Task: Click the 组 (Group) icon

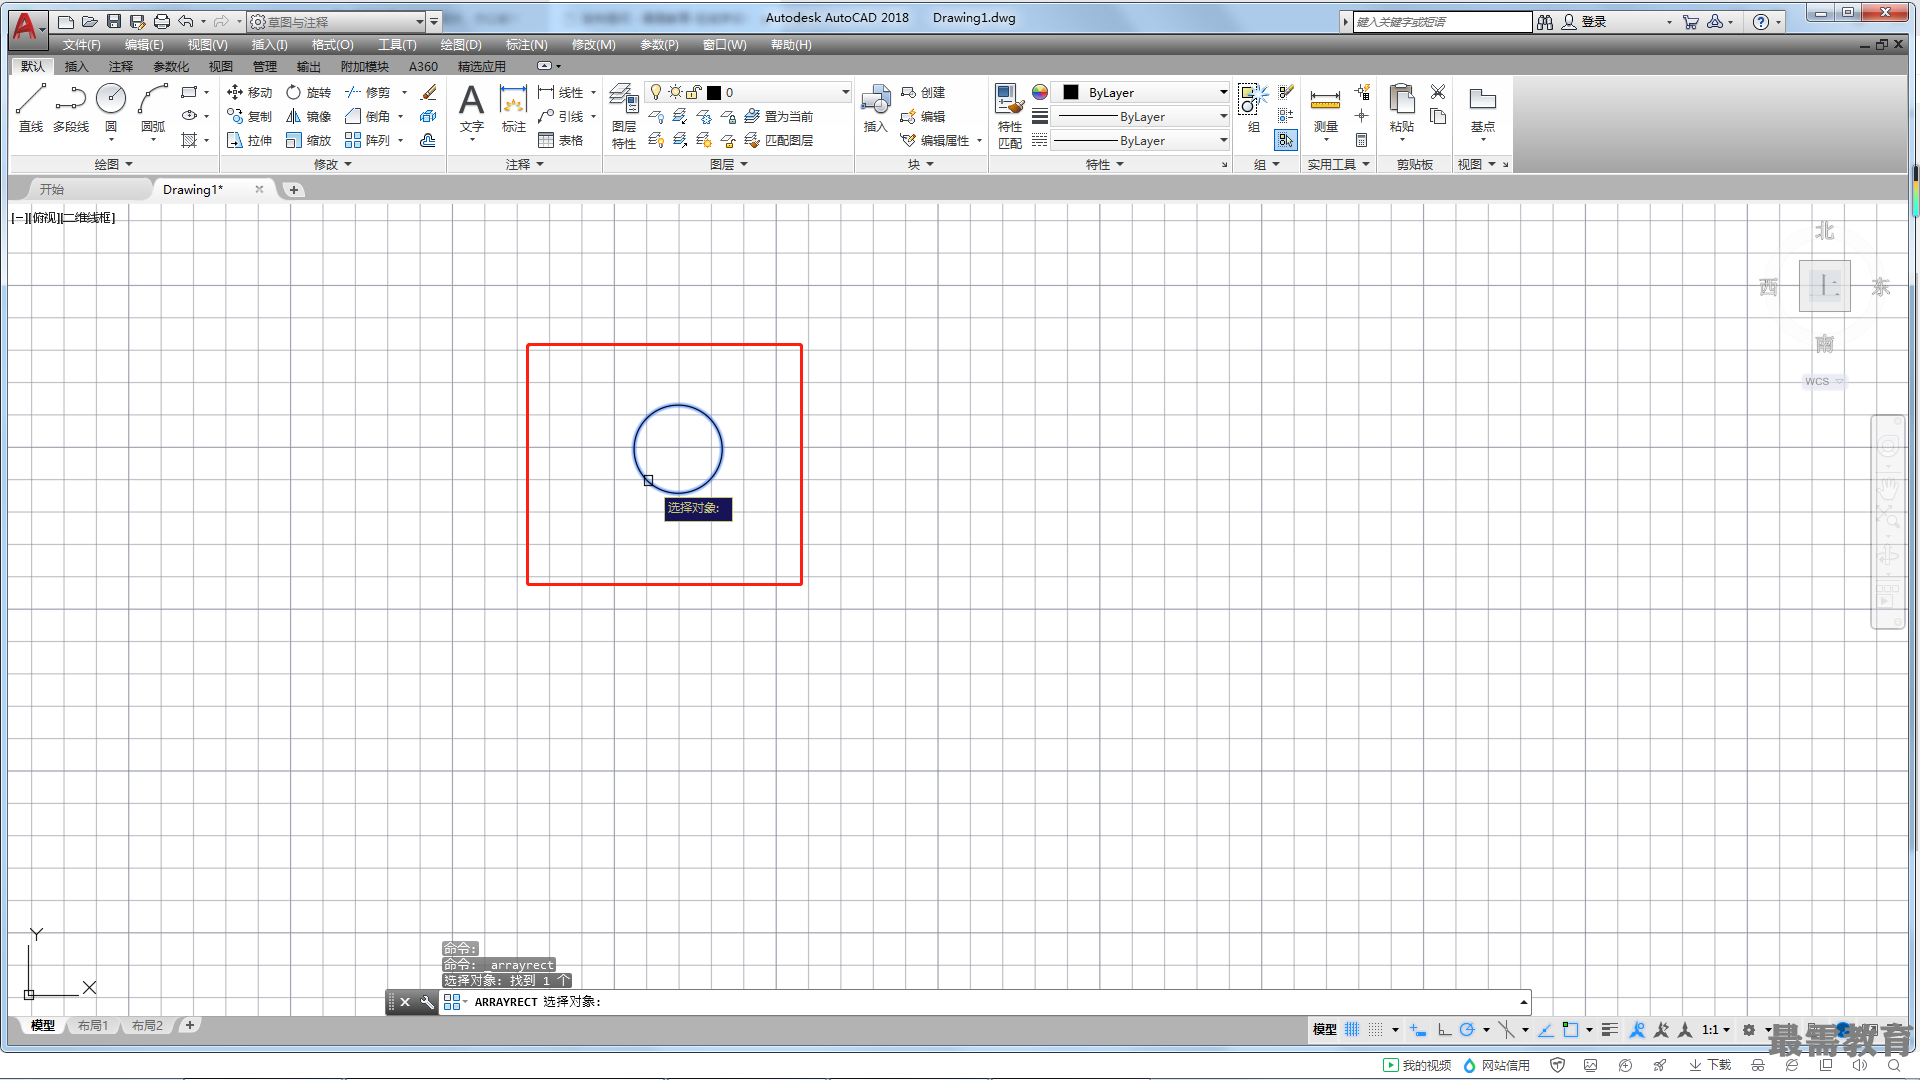Action: click(x=1253, y=108)
